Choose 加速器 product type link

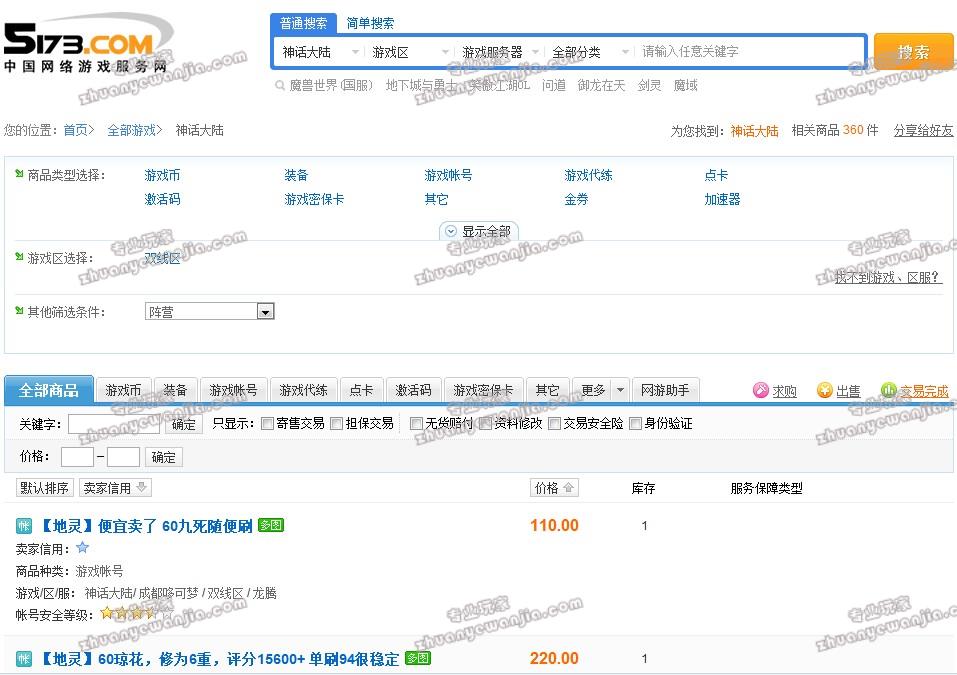722,199
